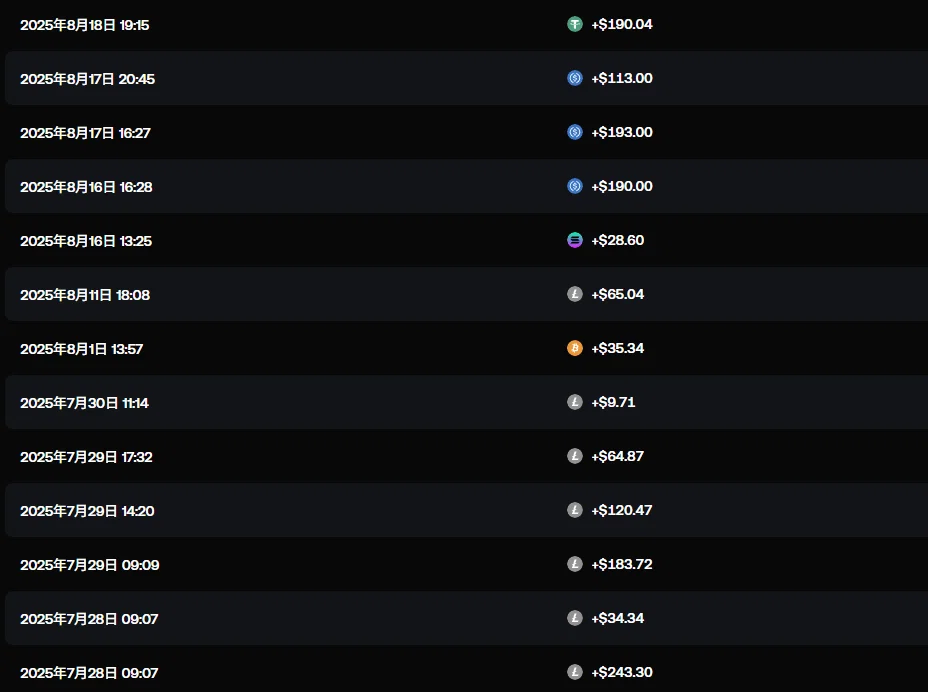The height and width of the screenshot is (692, 928).
Task: Click the Litecoin icon next to +$183.72
Action: tap(574, 564)
